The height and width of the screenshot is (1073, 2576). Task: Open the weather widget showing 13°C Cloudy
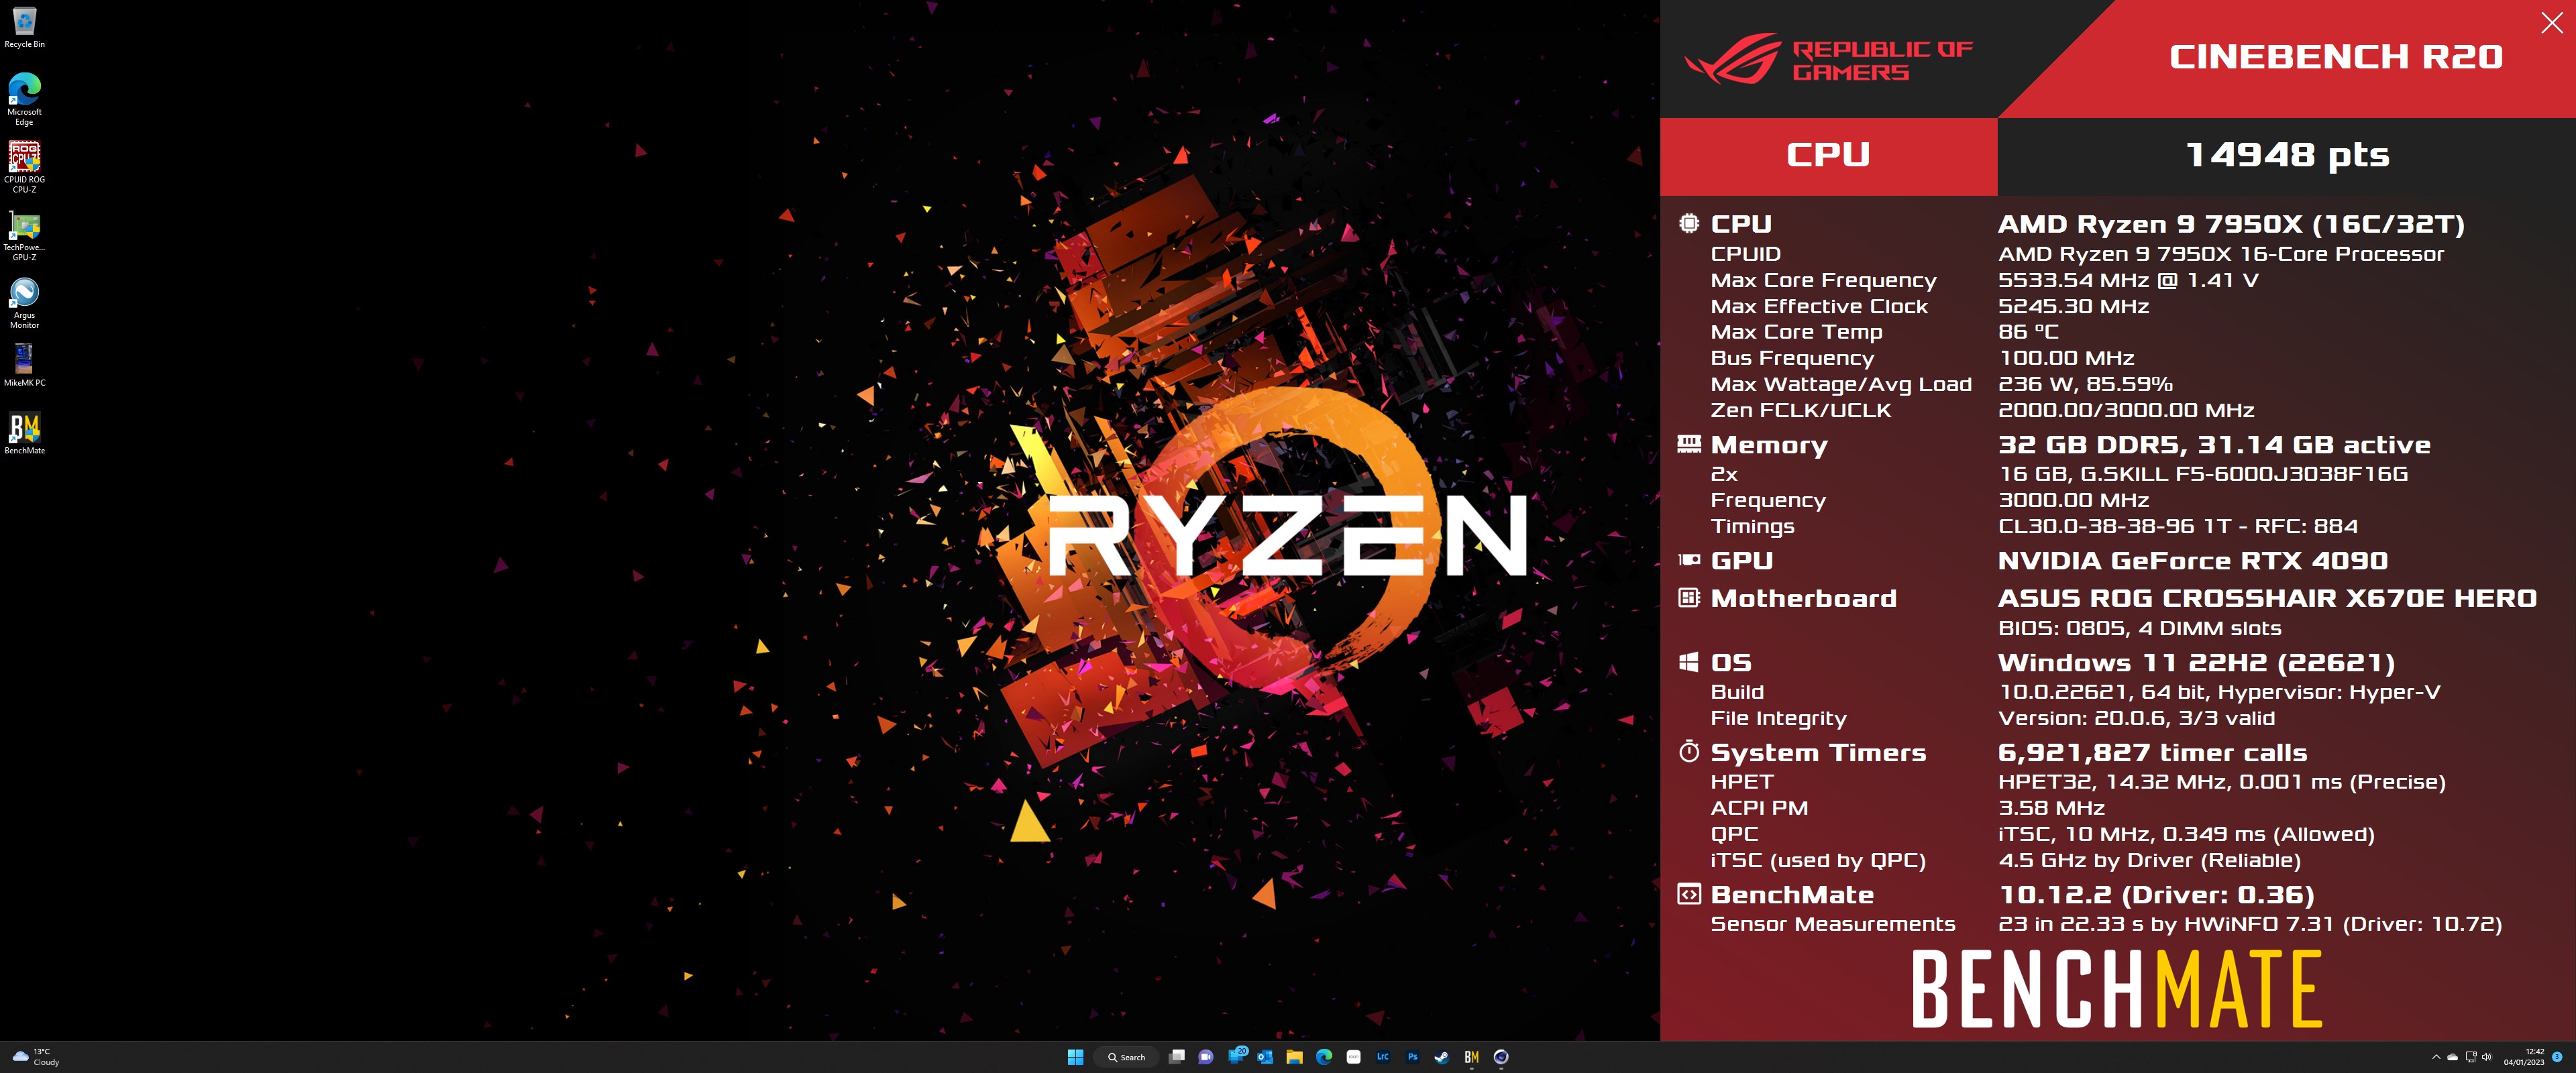[36, 1057]
